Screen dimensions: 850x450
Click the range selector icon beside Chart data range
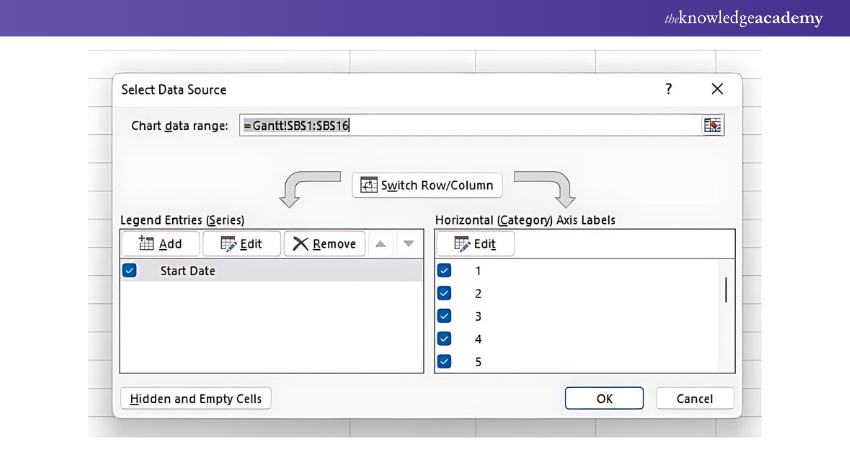coord(712,126)
